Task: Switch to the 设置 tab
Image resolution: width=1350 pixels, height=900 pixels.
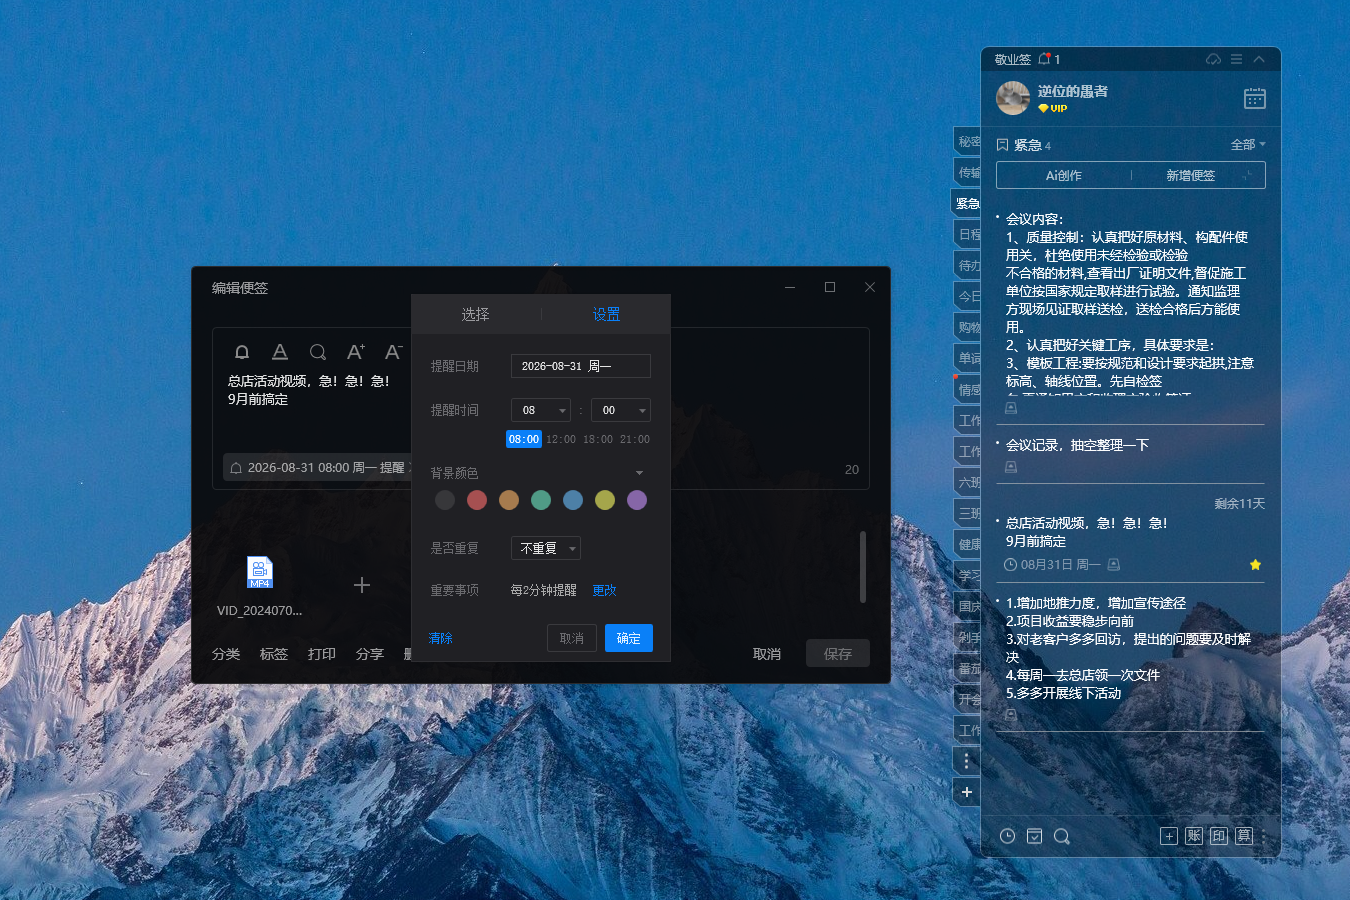Action: (x=606, y=314)
